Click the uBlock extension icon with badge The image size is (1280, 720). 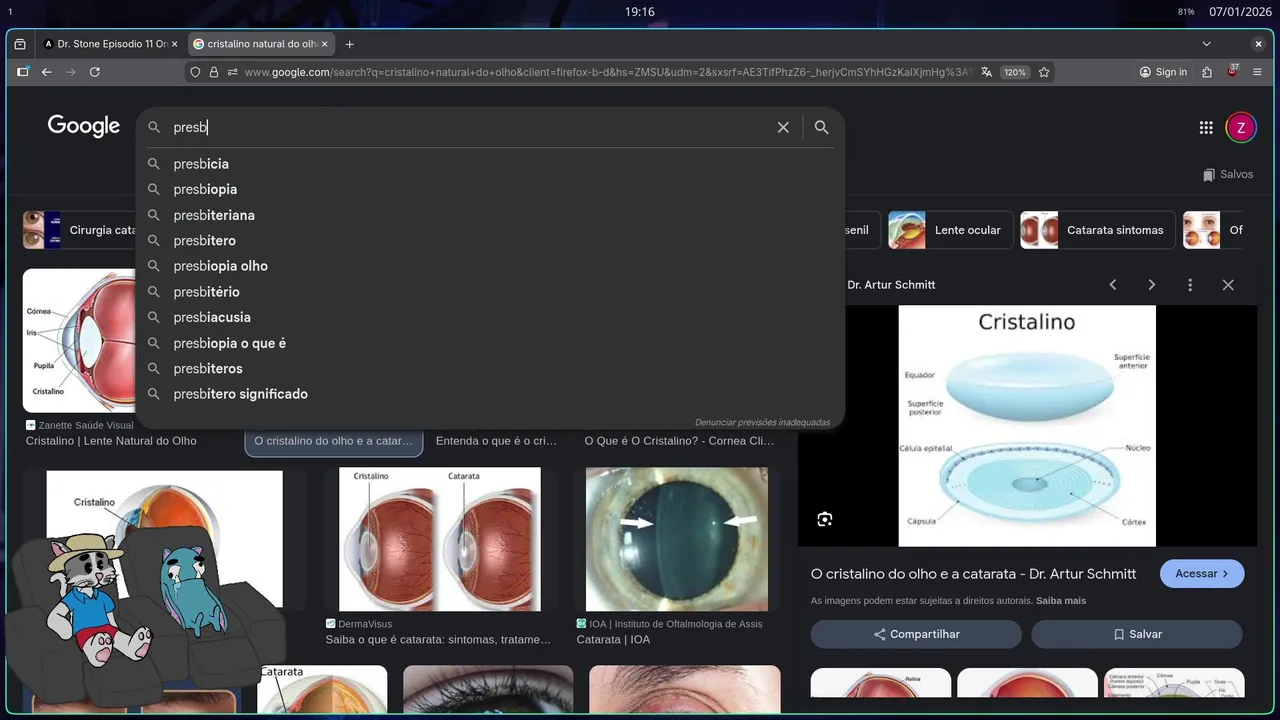point(1233,72)
